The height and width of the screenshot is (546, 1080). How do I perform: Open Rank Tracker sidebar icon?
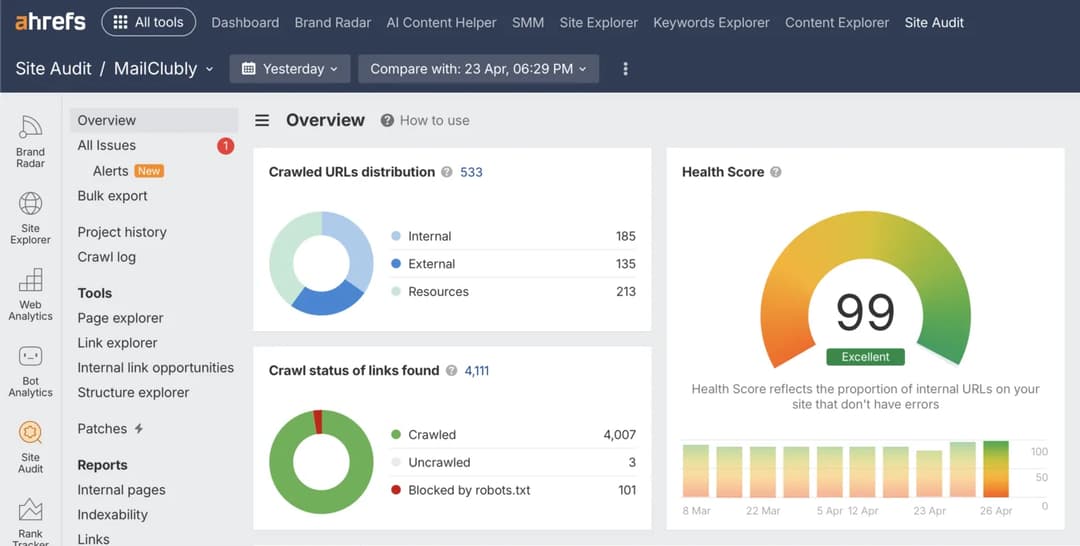[30, 521]
